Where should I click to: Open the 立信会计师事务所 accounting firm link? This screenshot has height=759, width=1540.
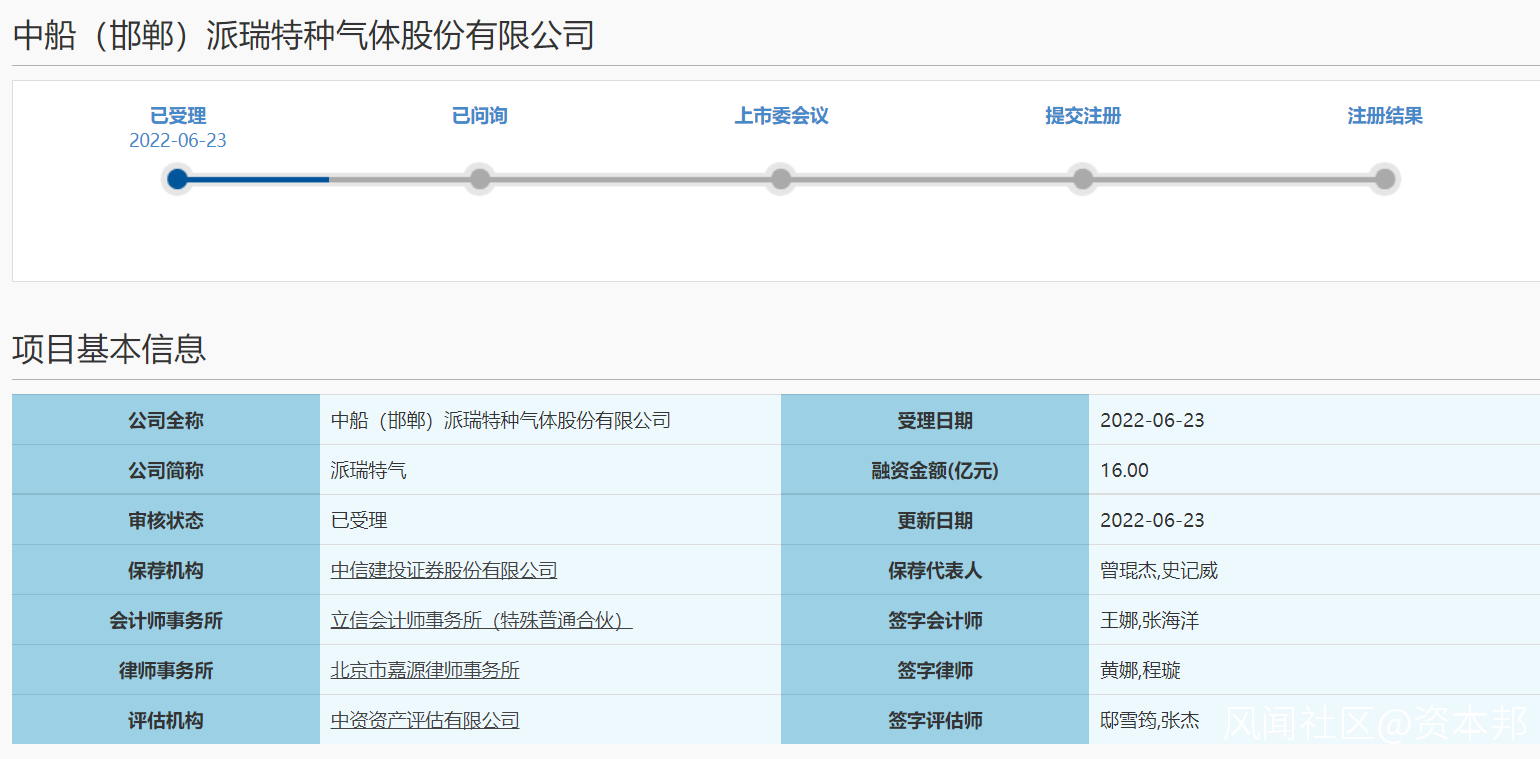[482, 621]
